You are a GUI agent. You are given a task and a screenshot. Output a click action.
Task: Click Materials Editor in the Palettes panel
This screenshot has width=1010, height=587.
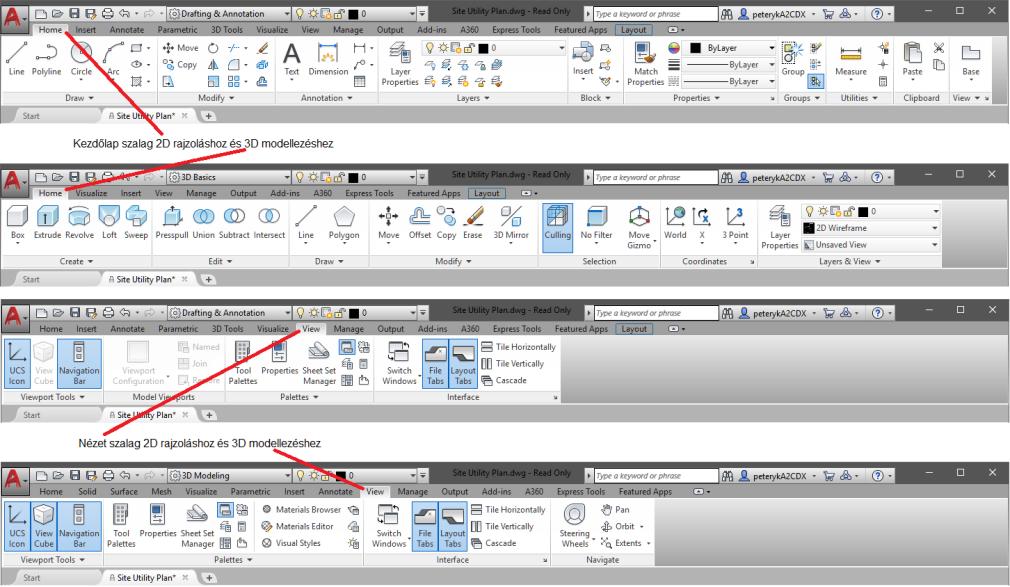point(298,526)
